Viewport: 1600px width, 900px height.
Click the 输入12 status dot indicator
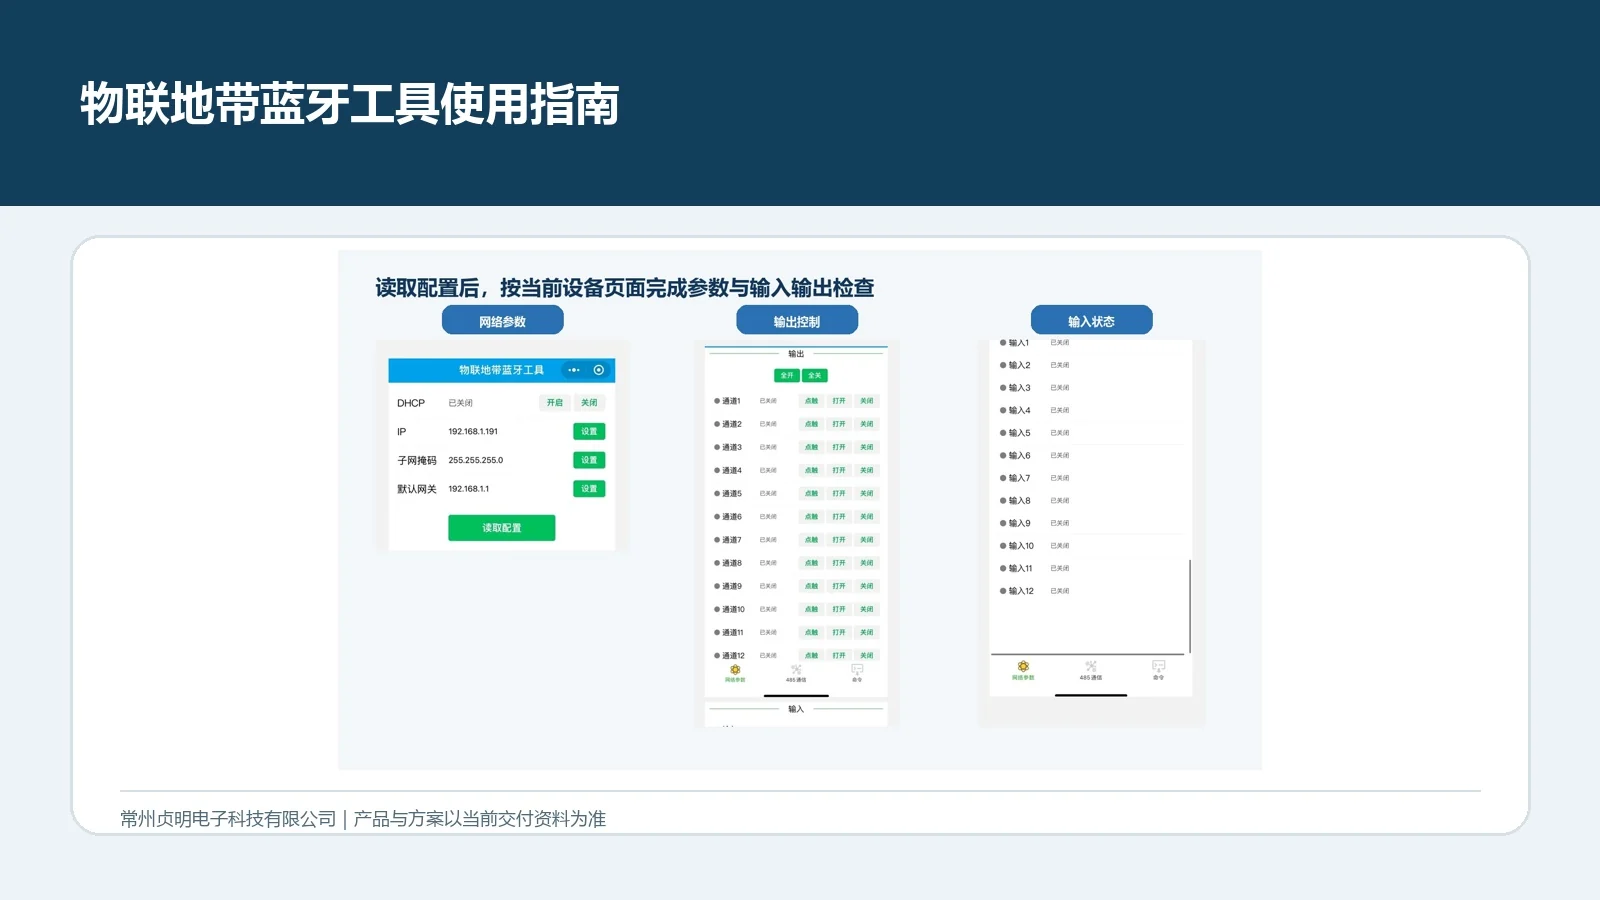[x=1003, y=591]
